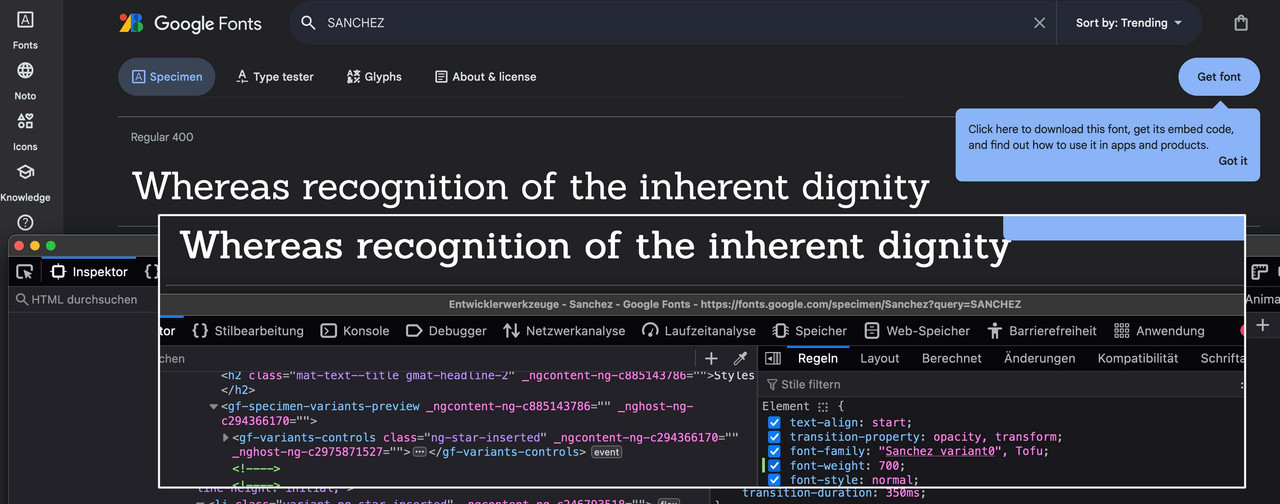Select the Layout side panel tab
Image resolution: width=1280 pixels, height=504 pixels.
(880, 358)
